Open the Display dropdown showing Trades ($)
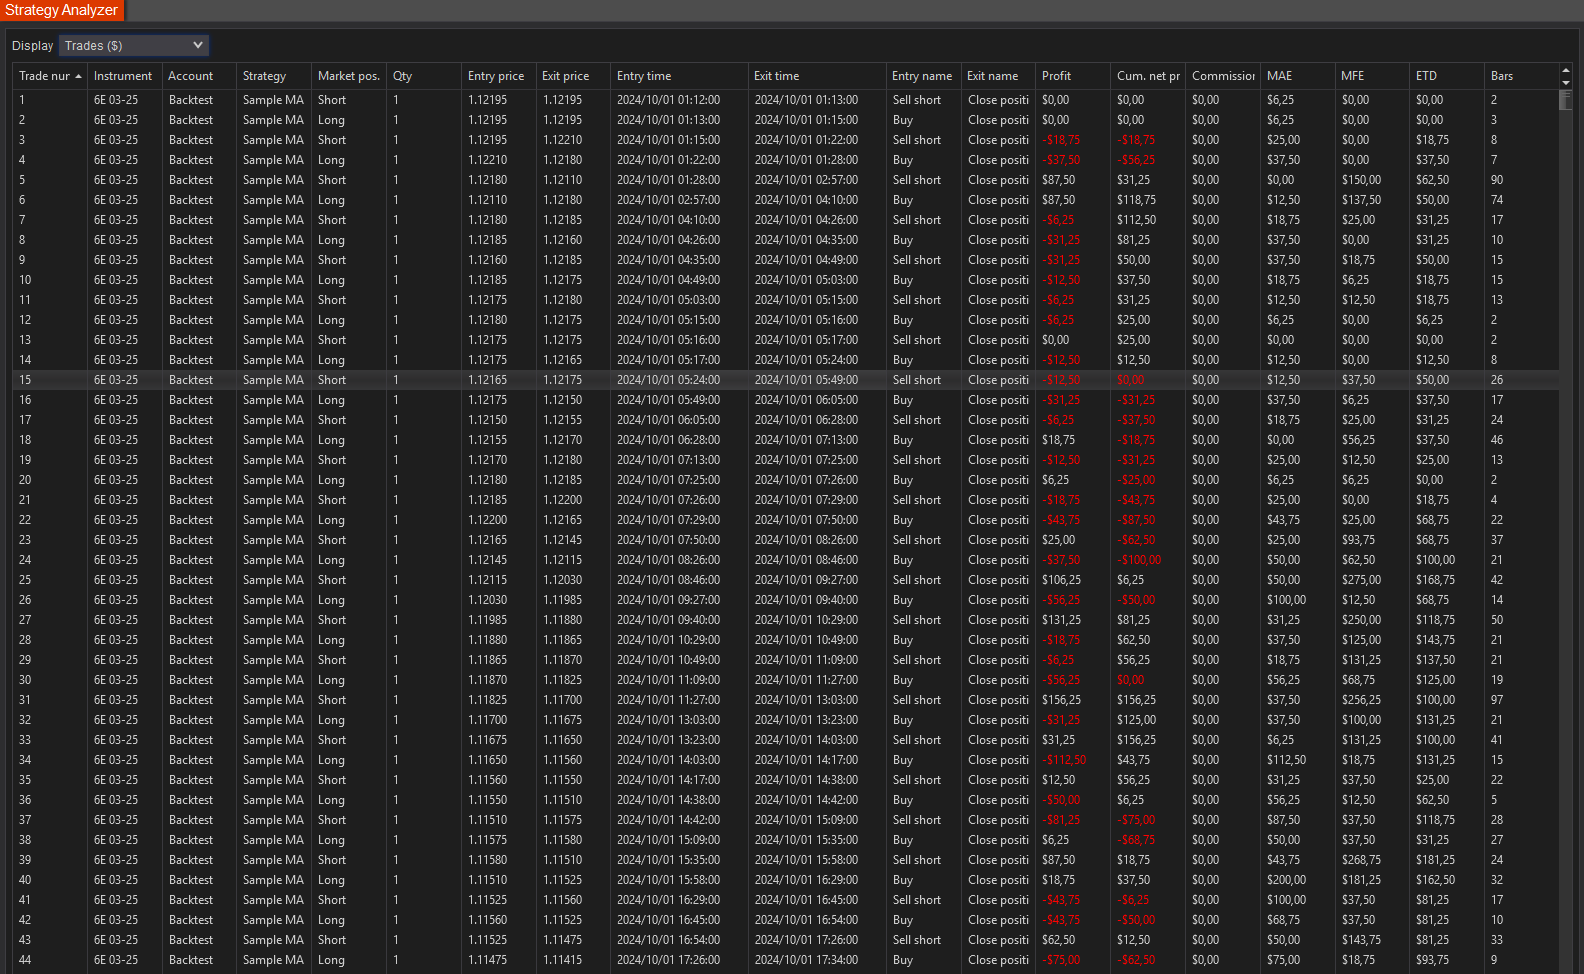 pos(134,45)
